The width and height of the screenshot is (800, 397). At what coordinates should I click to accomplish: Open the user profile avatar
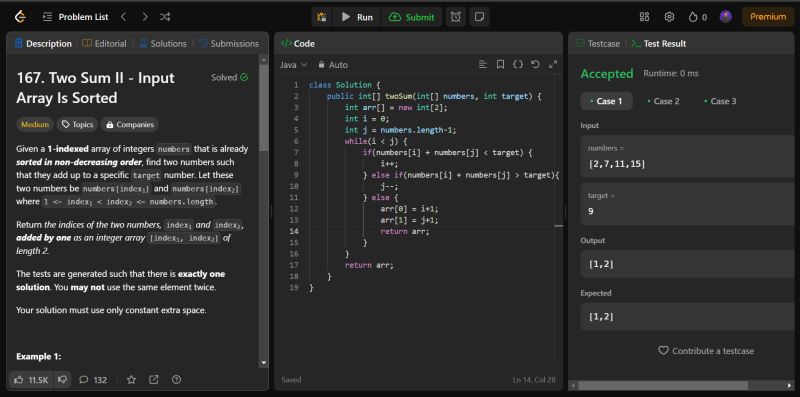[726, 17]
